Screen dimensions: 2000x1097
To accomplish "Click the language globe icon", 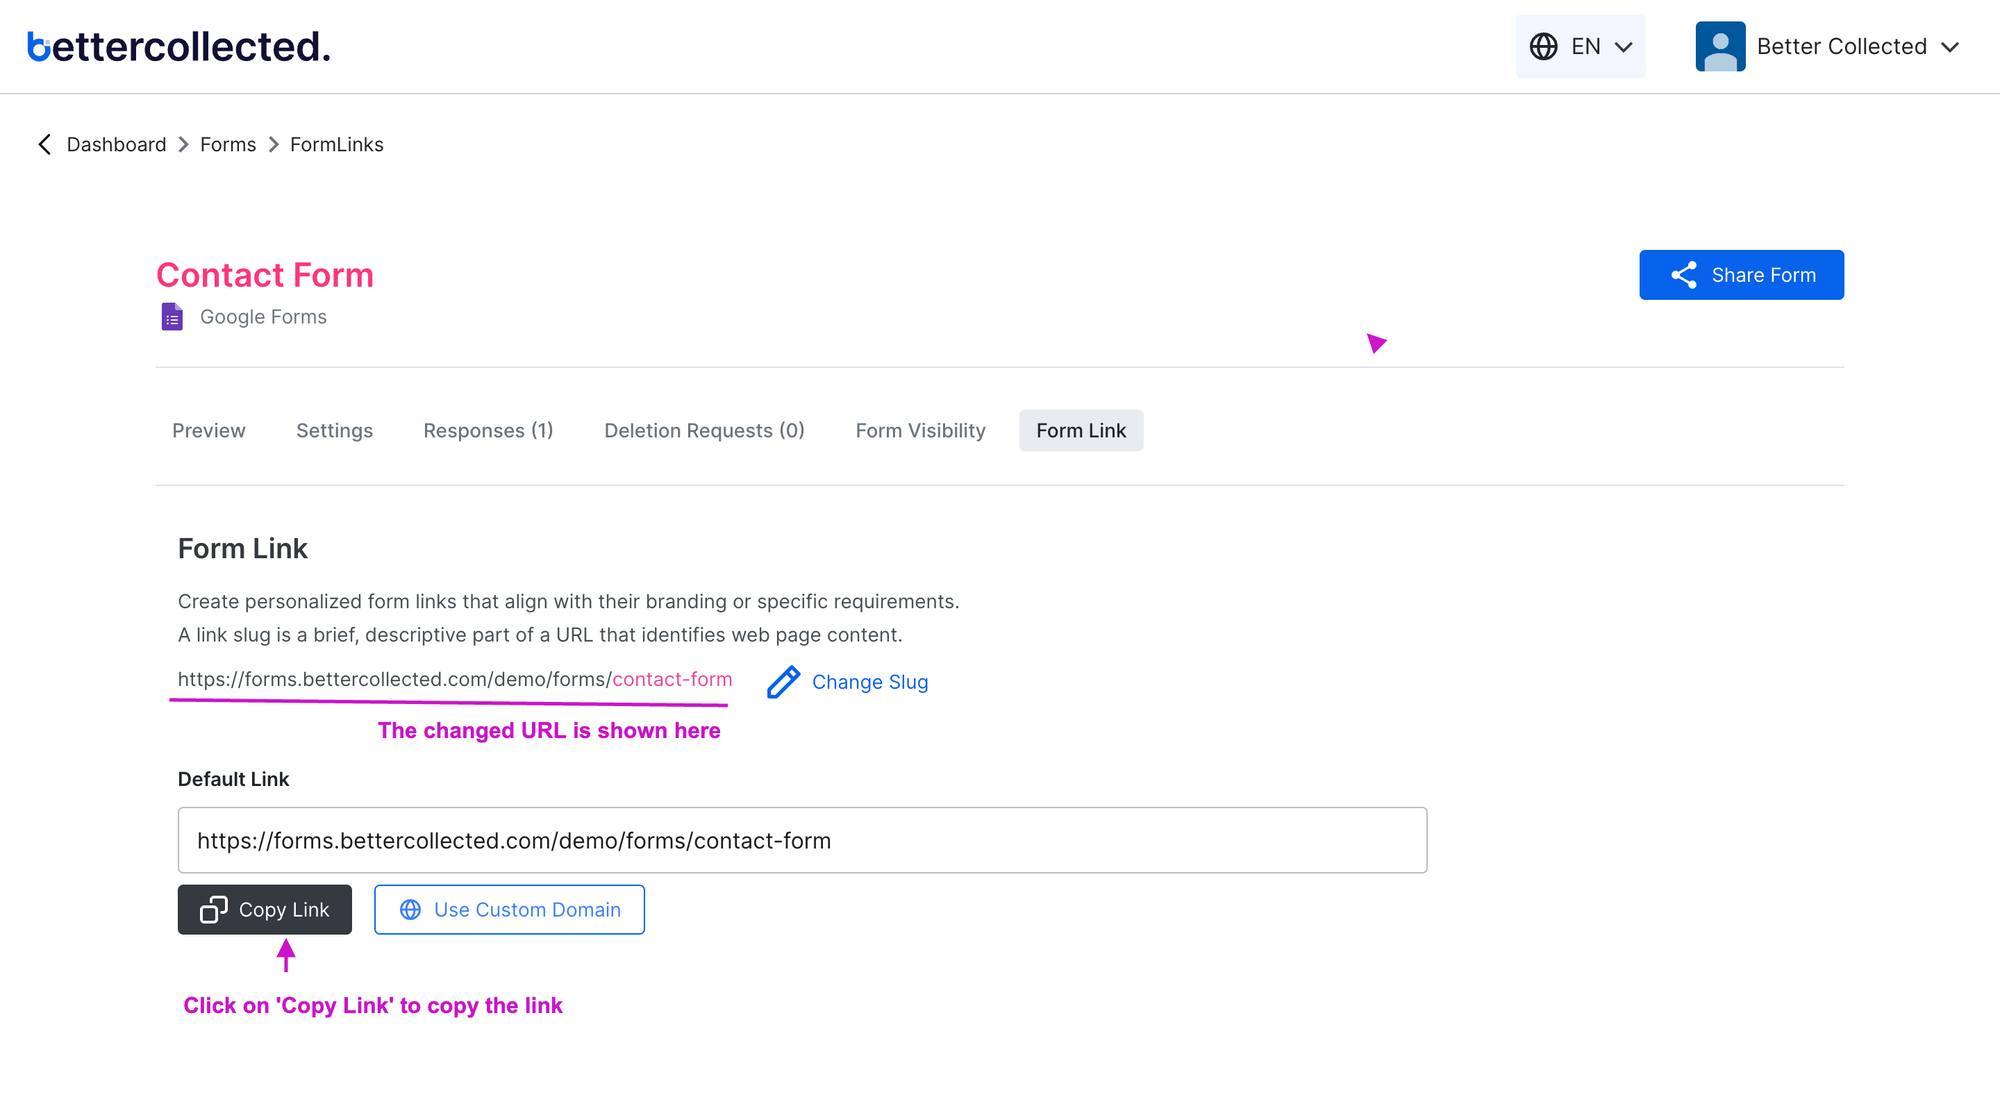I will [1543, 46].
